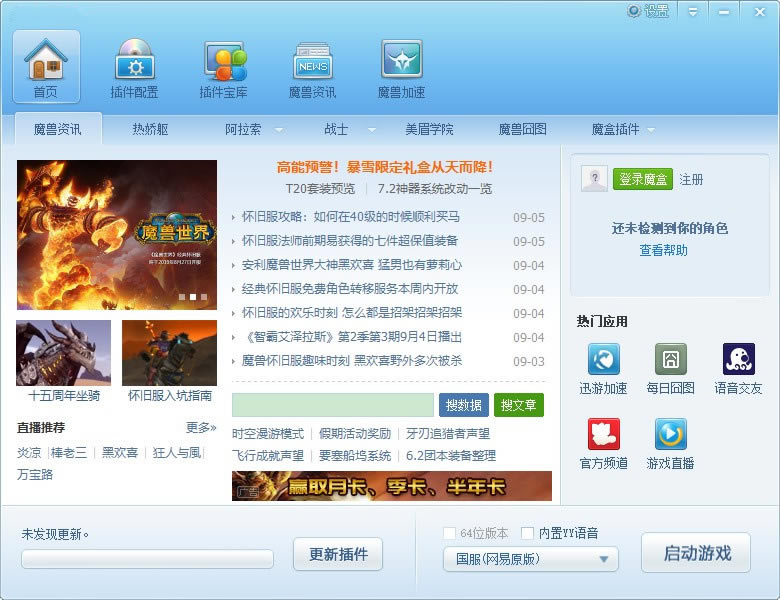The image size is (780, 600).
Task: Expand the 战士 tab dropdown arrow
Action: tap(372, 130)
